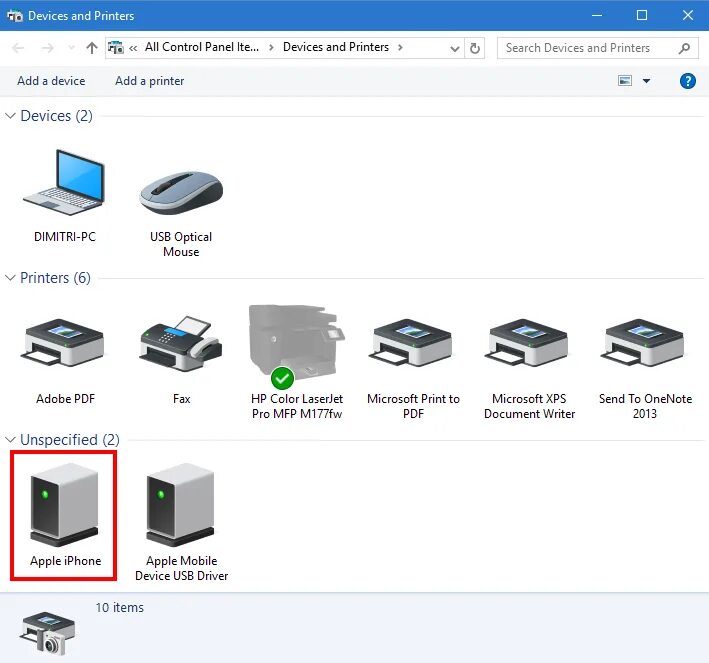Click the Back navigation arrow
This screenshot has width=709, height=663.
[x=18, y=47]
